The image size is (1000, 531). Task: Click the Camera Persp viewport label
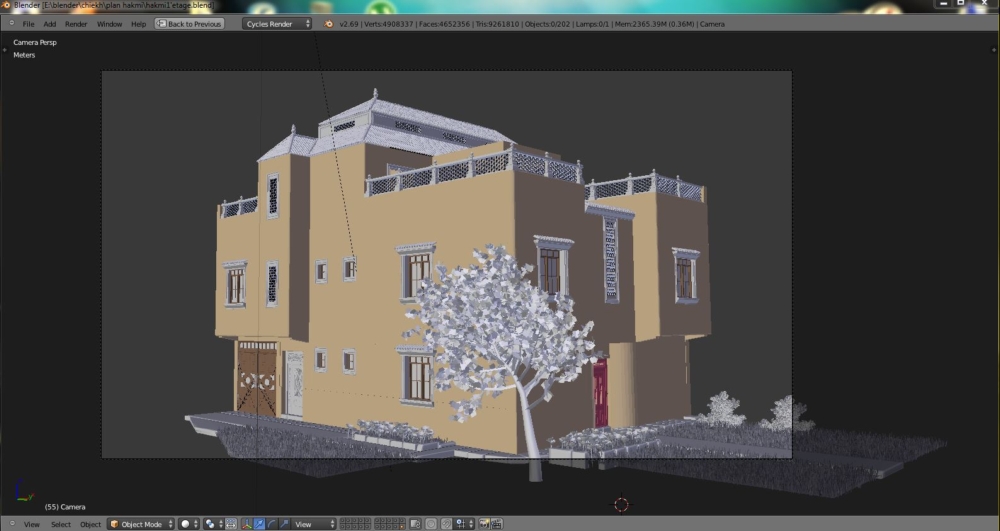click(x=35, y=42)
